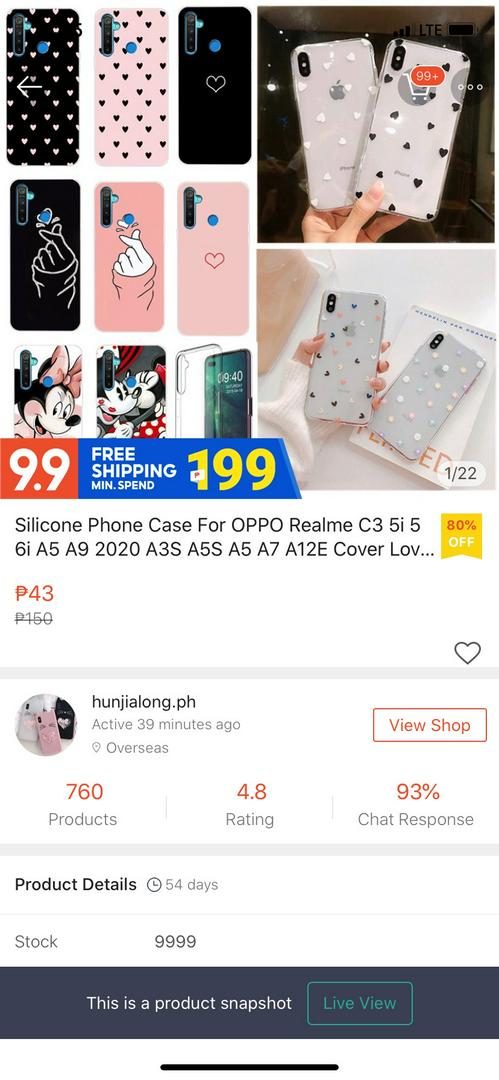Open the hunjialong.ph seller avatar

coord(47,725)
